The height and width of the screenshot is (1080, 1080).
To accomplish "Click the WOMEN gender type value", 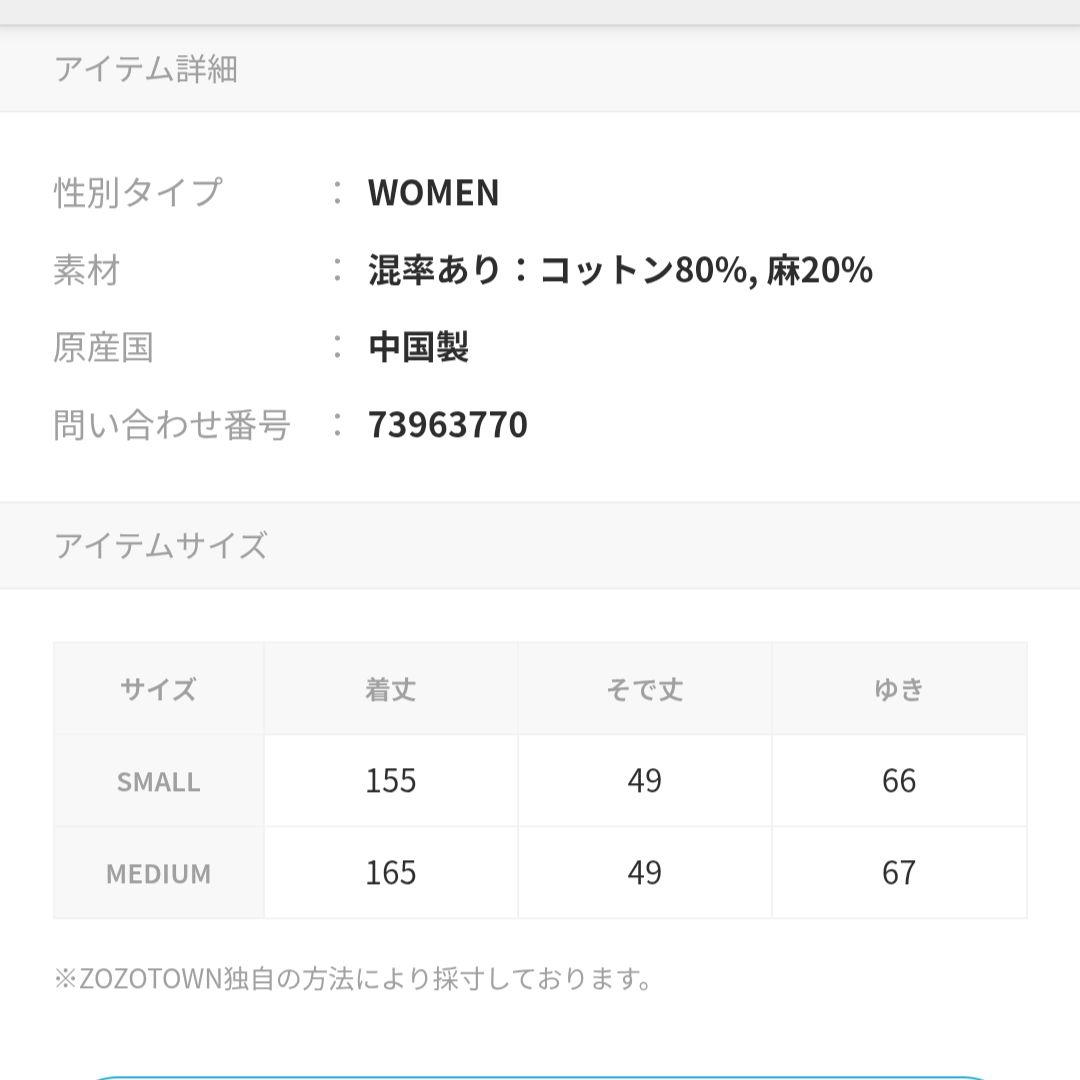I will tap(433, 193).
